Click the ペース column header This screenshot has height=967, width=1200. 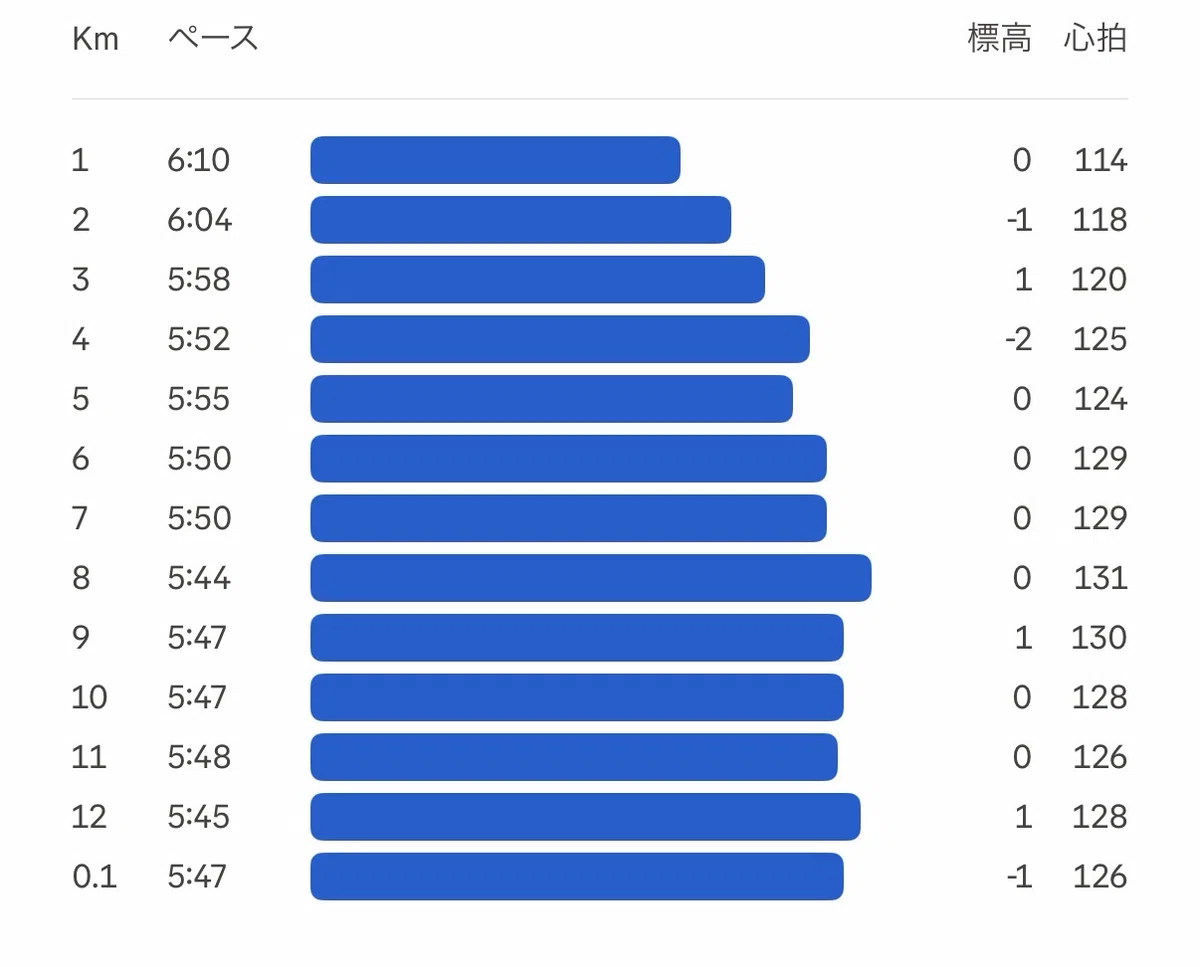pos(213,39)
